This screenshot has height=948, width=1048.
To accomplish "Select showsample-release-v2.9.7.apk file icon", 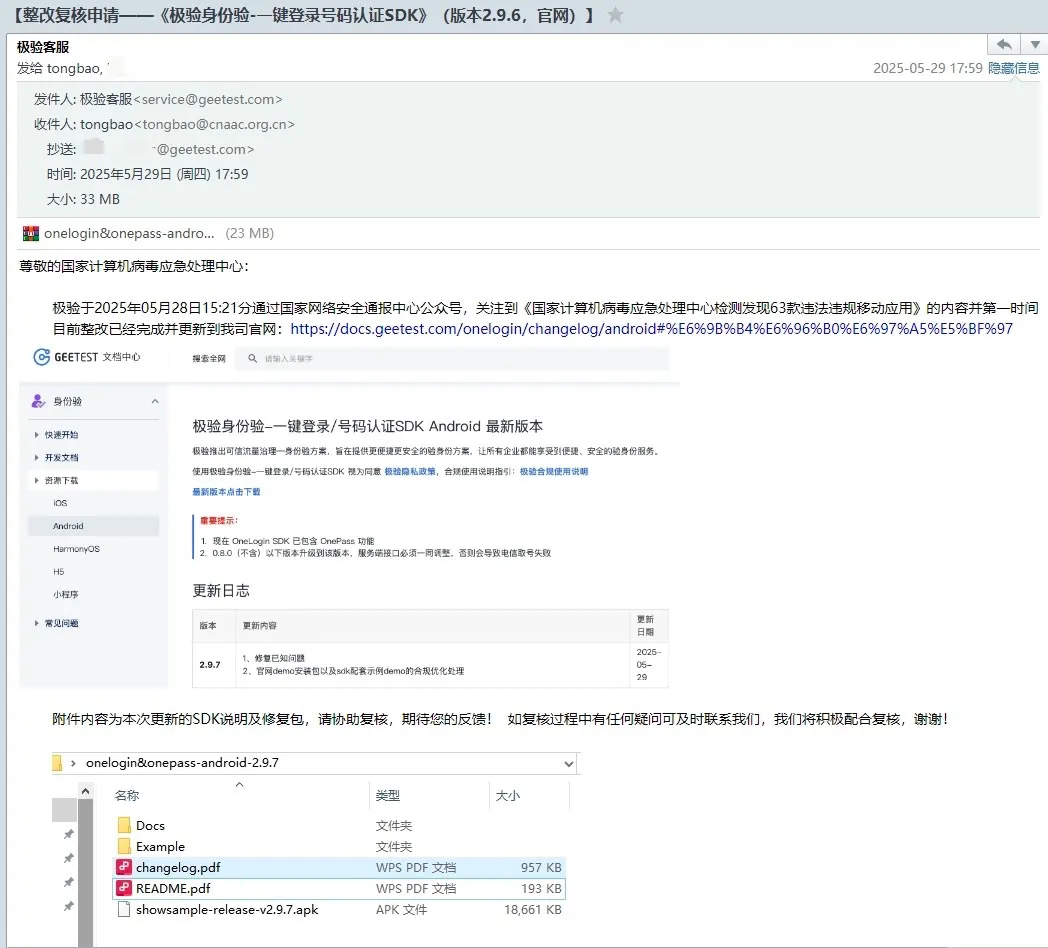I will tap(124, 909).
